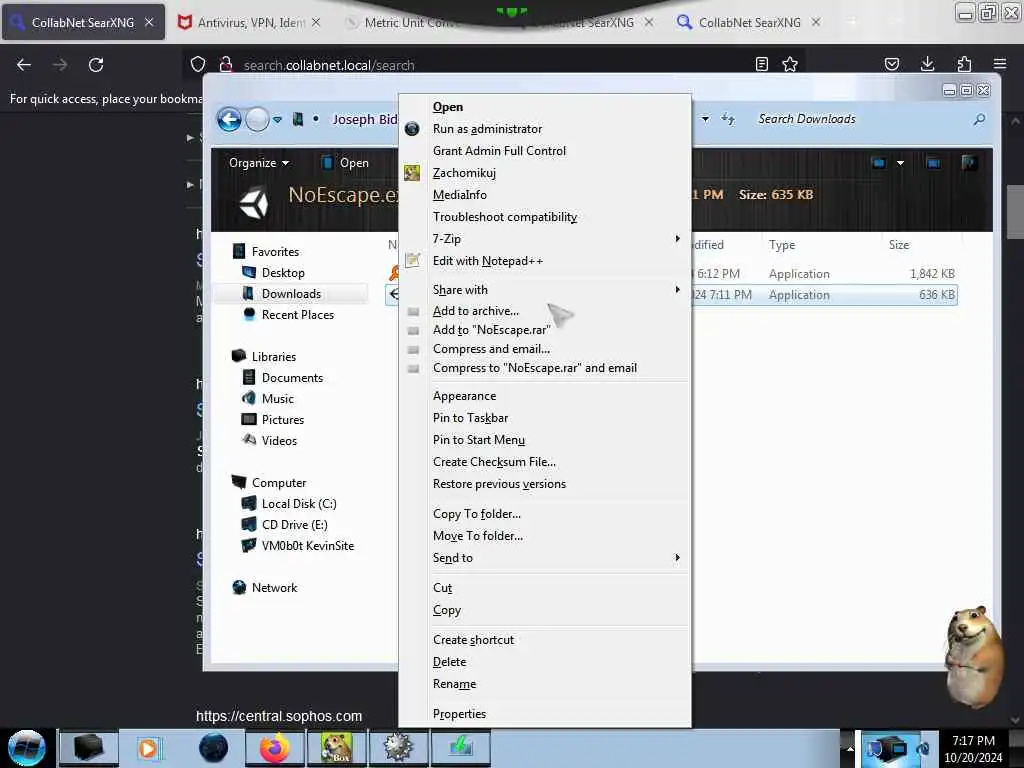Image resolution: width=1024 pixels, height=768 pixels.
Task: Choose Compress and email...
Action: coord(545,349)
